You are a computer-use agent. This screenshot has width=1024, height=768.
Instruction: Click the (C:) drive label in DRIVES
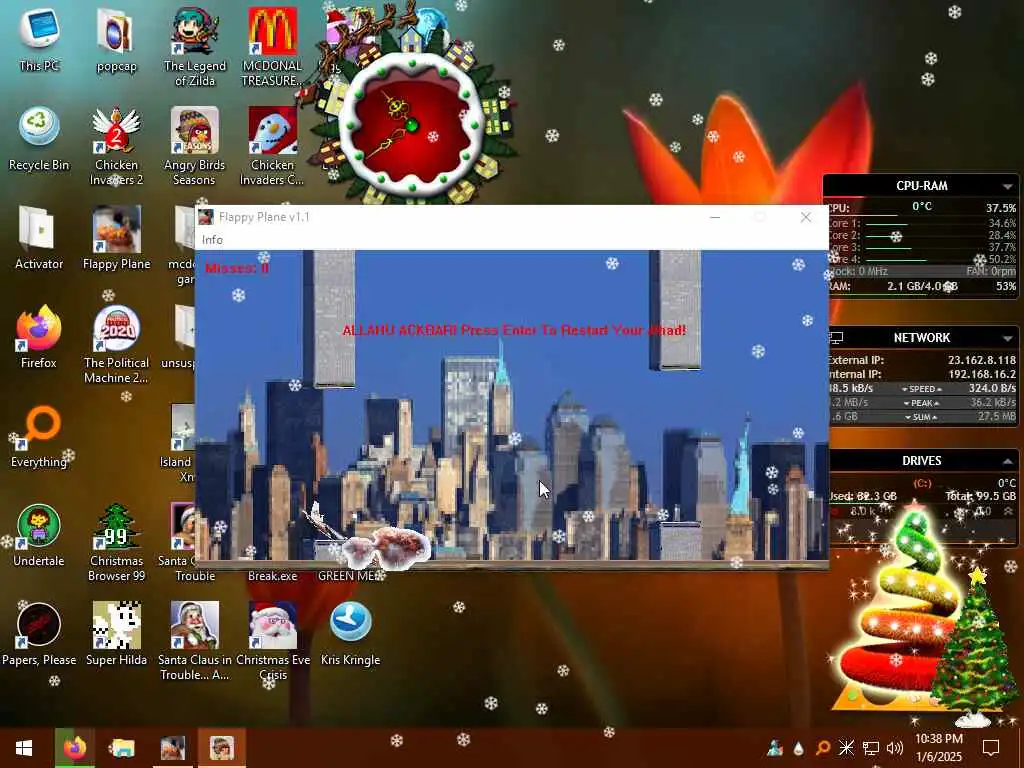tap(921, 483)
